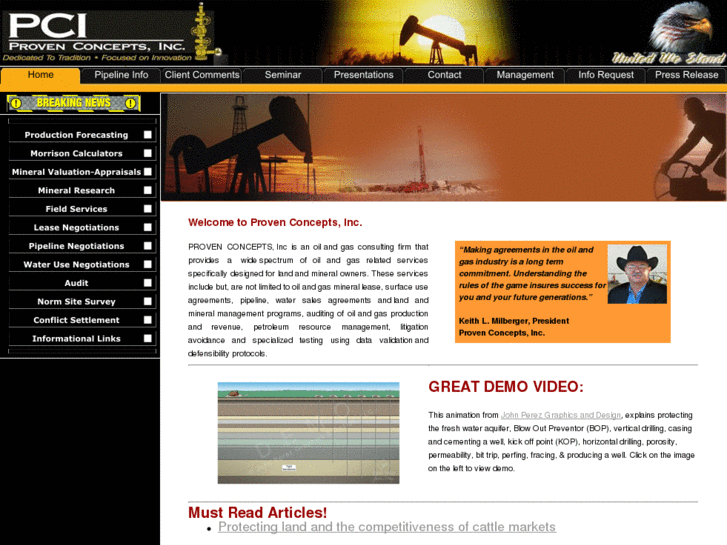This screenshot has width=727, height=545.
Task: Click the drilling demo video thumbnail
Action: (308, 433)
